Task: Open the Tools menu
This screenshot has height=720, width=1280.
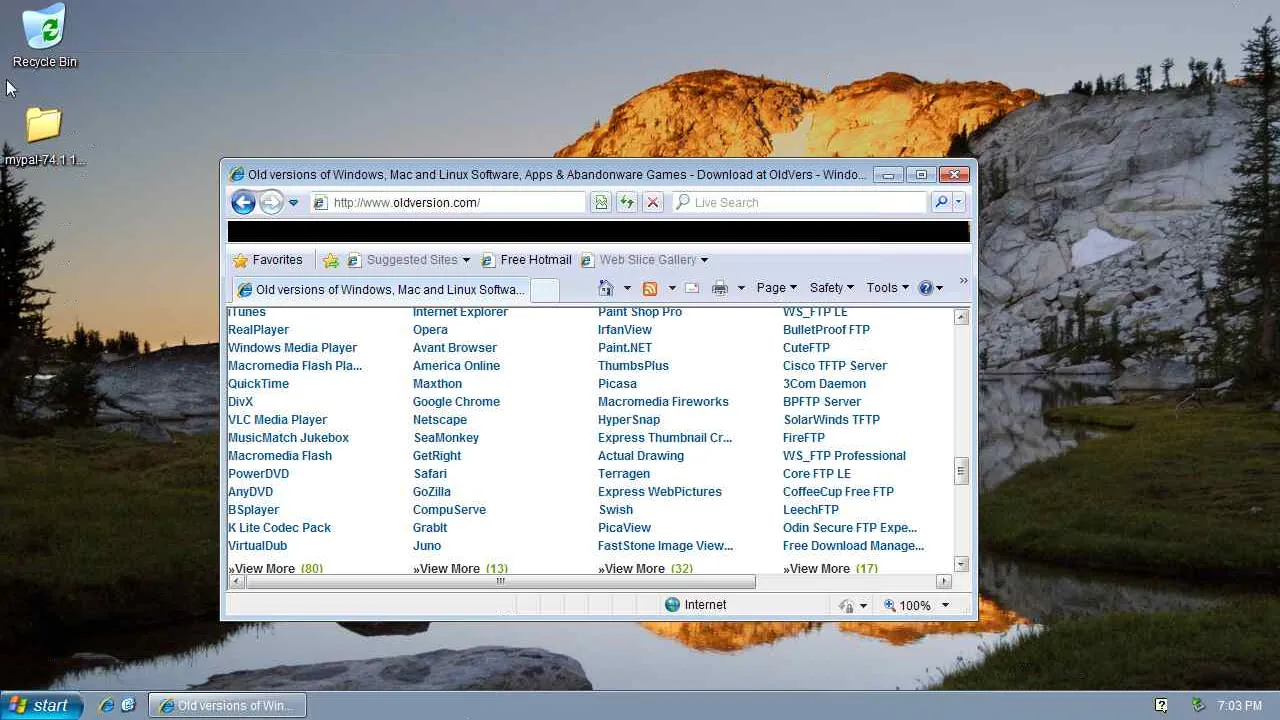Action: (x=887, y=288)
